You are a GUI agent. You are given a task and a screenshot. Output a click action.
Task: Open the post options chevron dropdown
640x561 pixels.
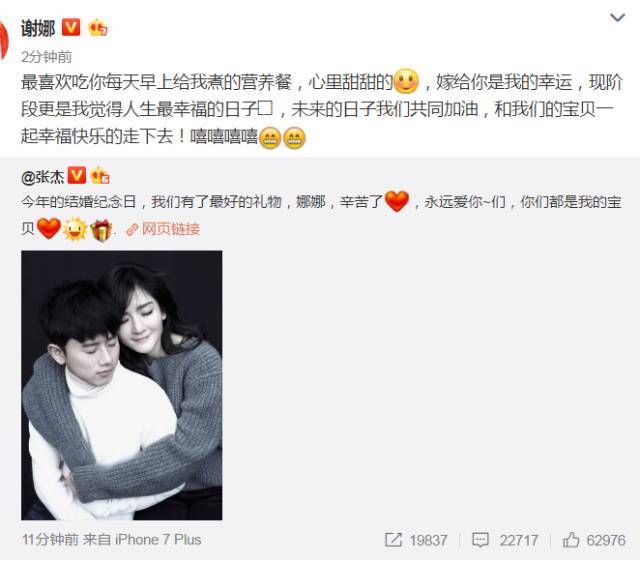click(617, 18)
